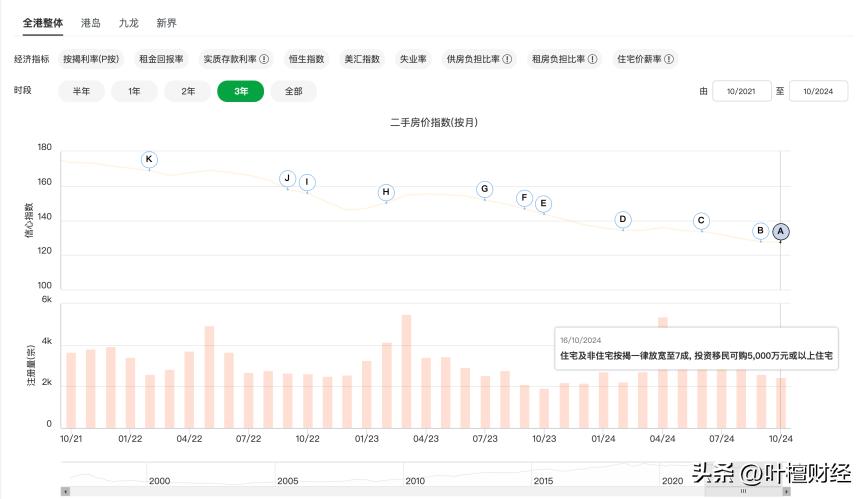Switch to the 九龙 tab
The height and width of the screenshot is (499, 866).
[x=128, y=21]
